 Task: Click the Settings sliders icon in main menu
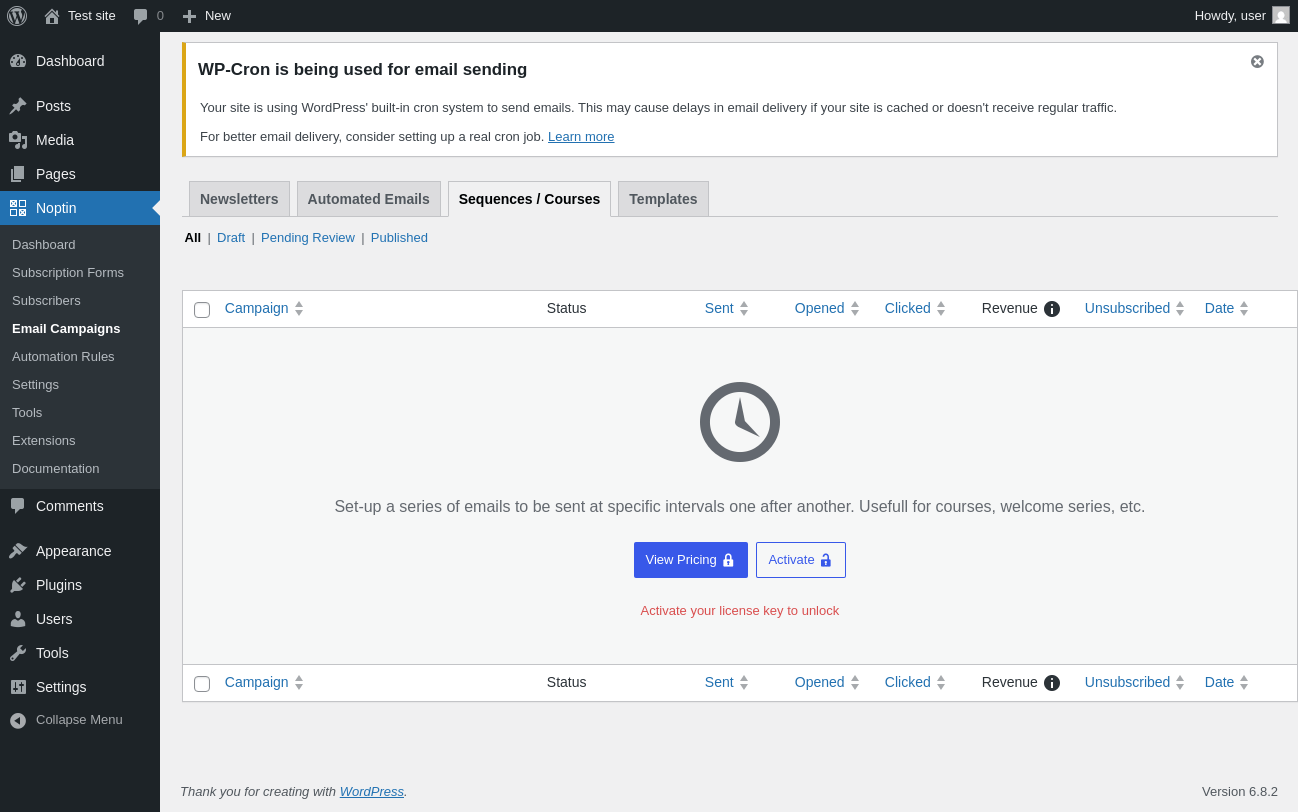click(18, 687)
